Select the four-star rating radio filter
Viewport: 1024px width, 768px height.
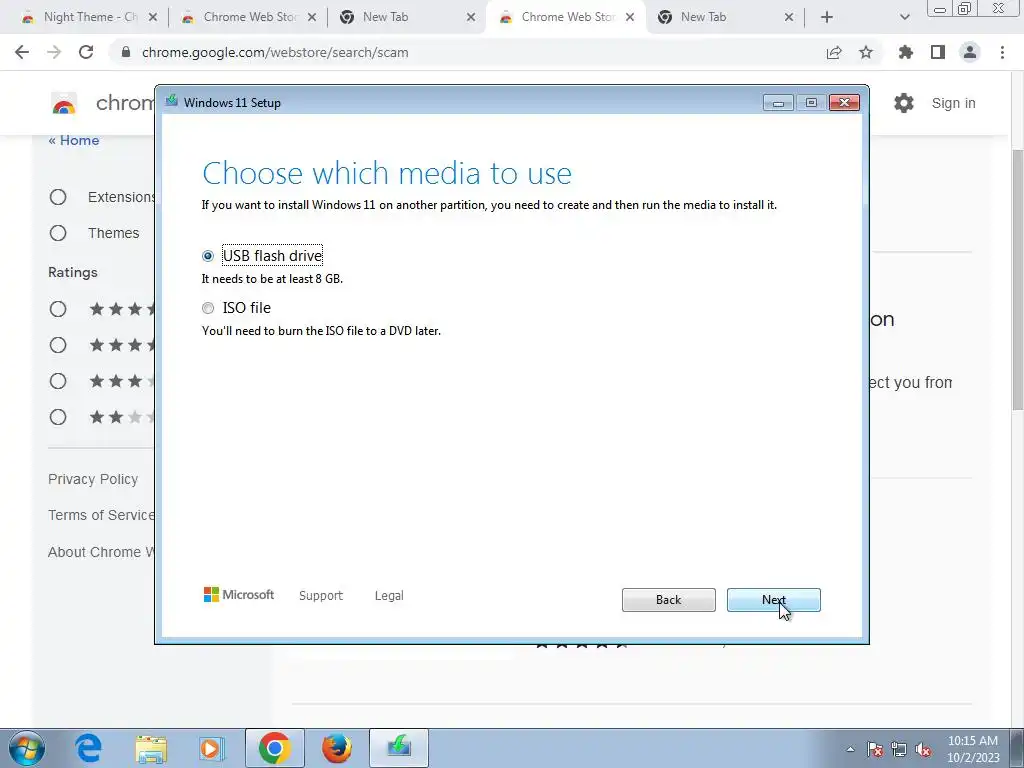coord(58,345)
